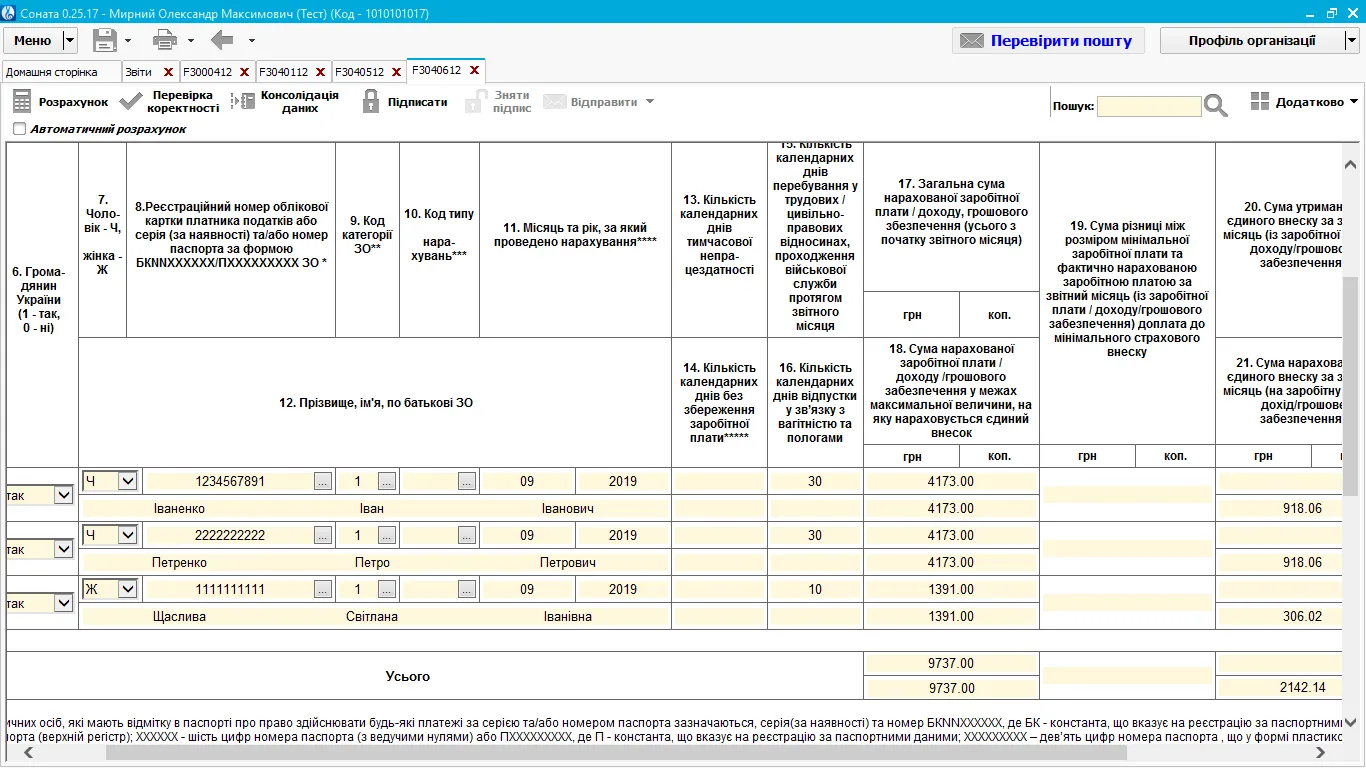The width and height of the screenshot is (1366, 768).
Task: Click the vertical scrollbar down arrow
Action: coord(1350,722)
